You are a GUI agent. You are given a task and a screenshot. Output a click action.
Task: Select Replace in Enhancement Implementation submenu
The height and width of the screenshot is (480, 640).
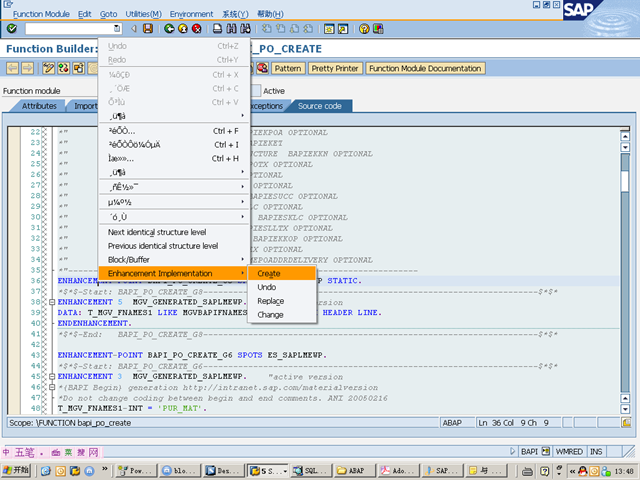click(x=282, y=301)
